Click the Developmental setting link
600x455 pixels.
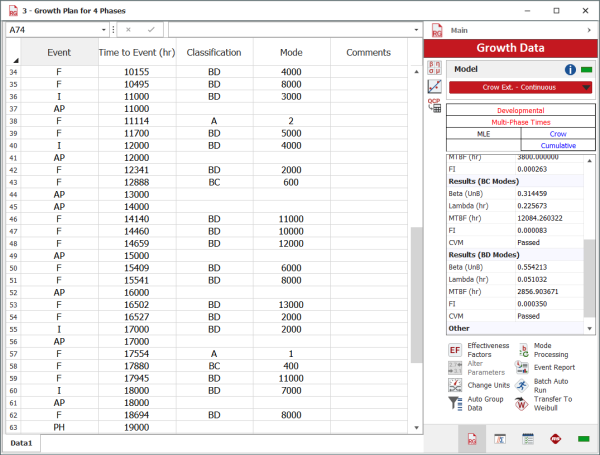519,110
